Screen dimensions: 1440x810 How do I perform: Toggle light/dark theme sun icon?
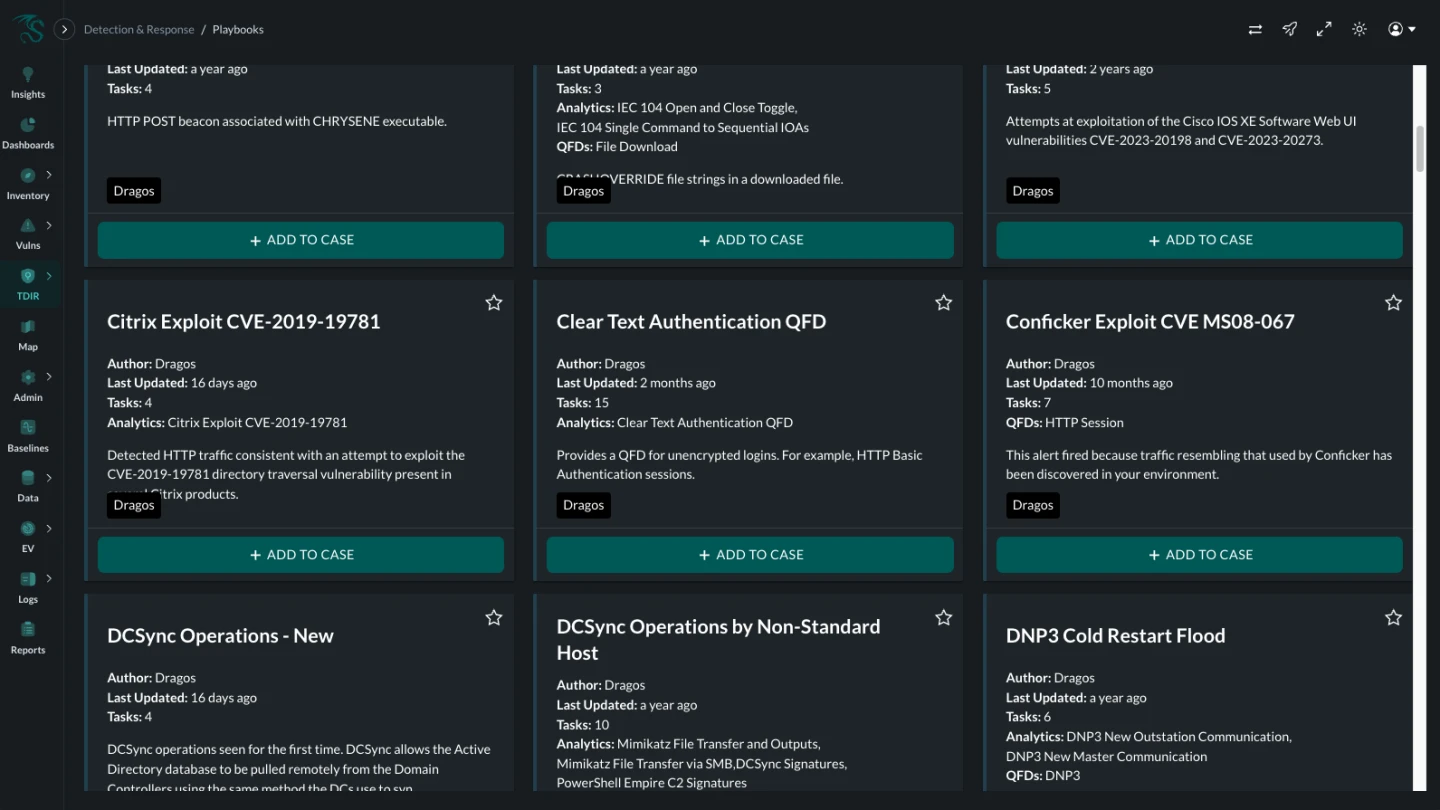[x=1359, y=29]
